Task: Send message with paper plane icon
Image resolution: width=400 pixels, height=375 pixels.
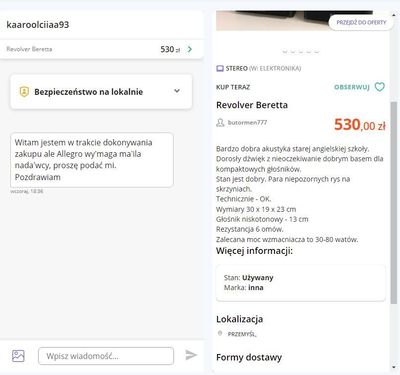Action: 191,355
